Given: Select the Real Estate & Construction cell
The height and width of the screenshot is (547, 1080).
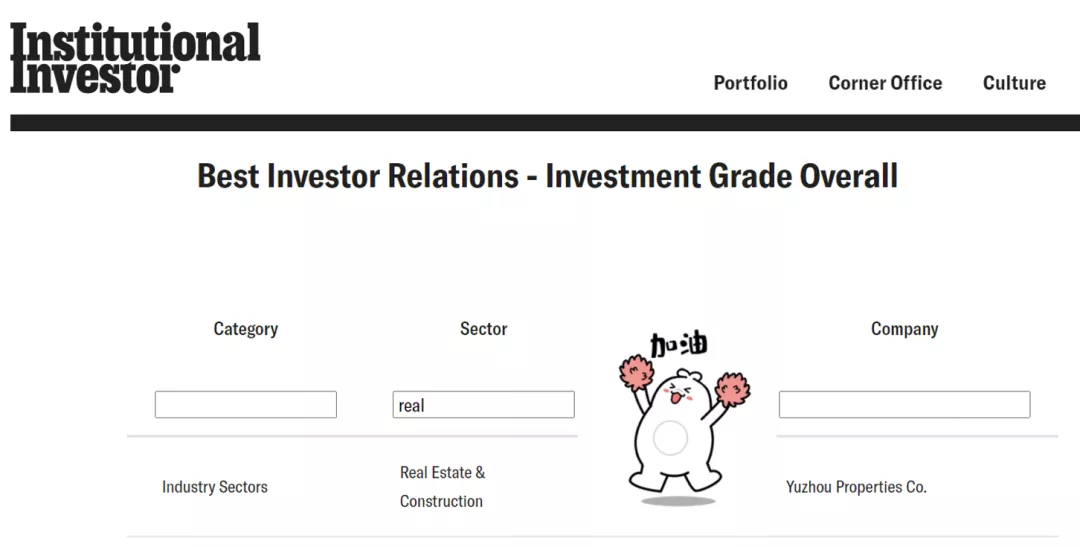Looking at the screenshot, I should (x=442, y=487).
